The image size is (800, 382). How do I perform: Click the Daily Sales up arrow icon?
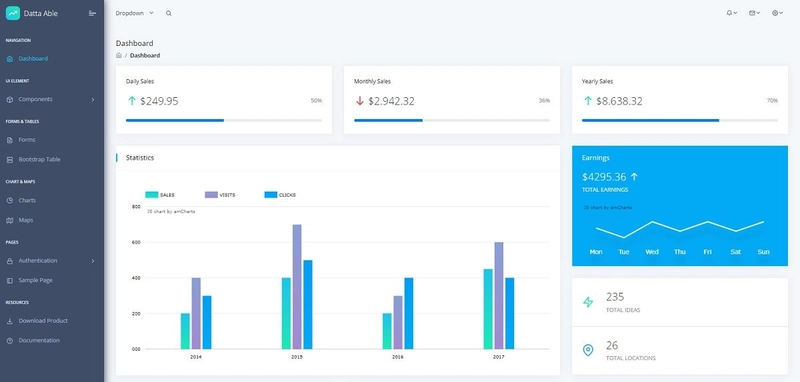click(132, 101)
